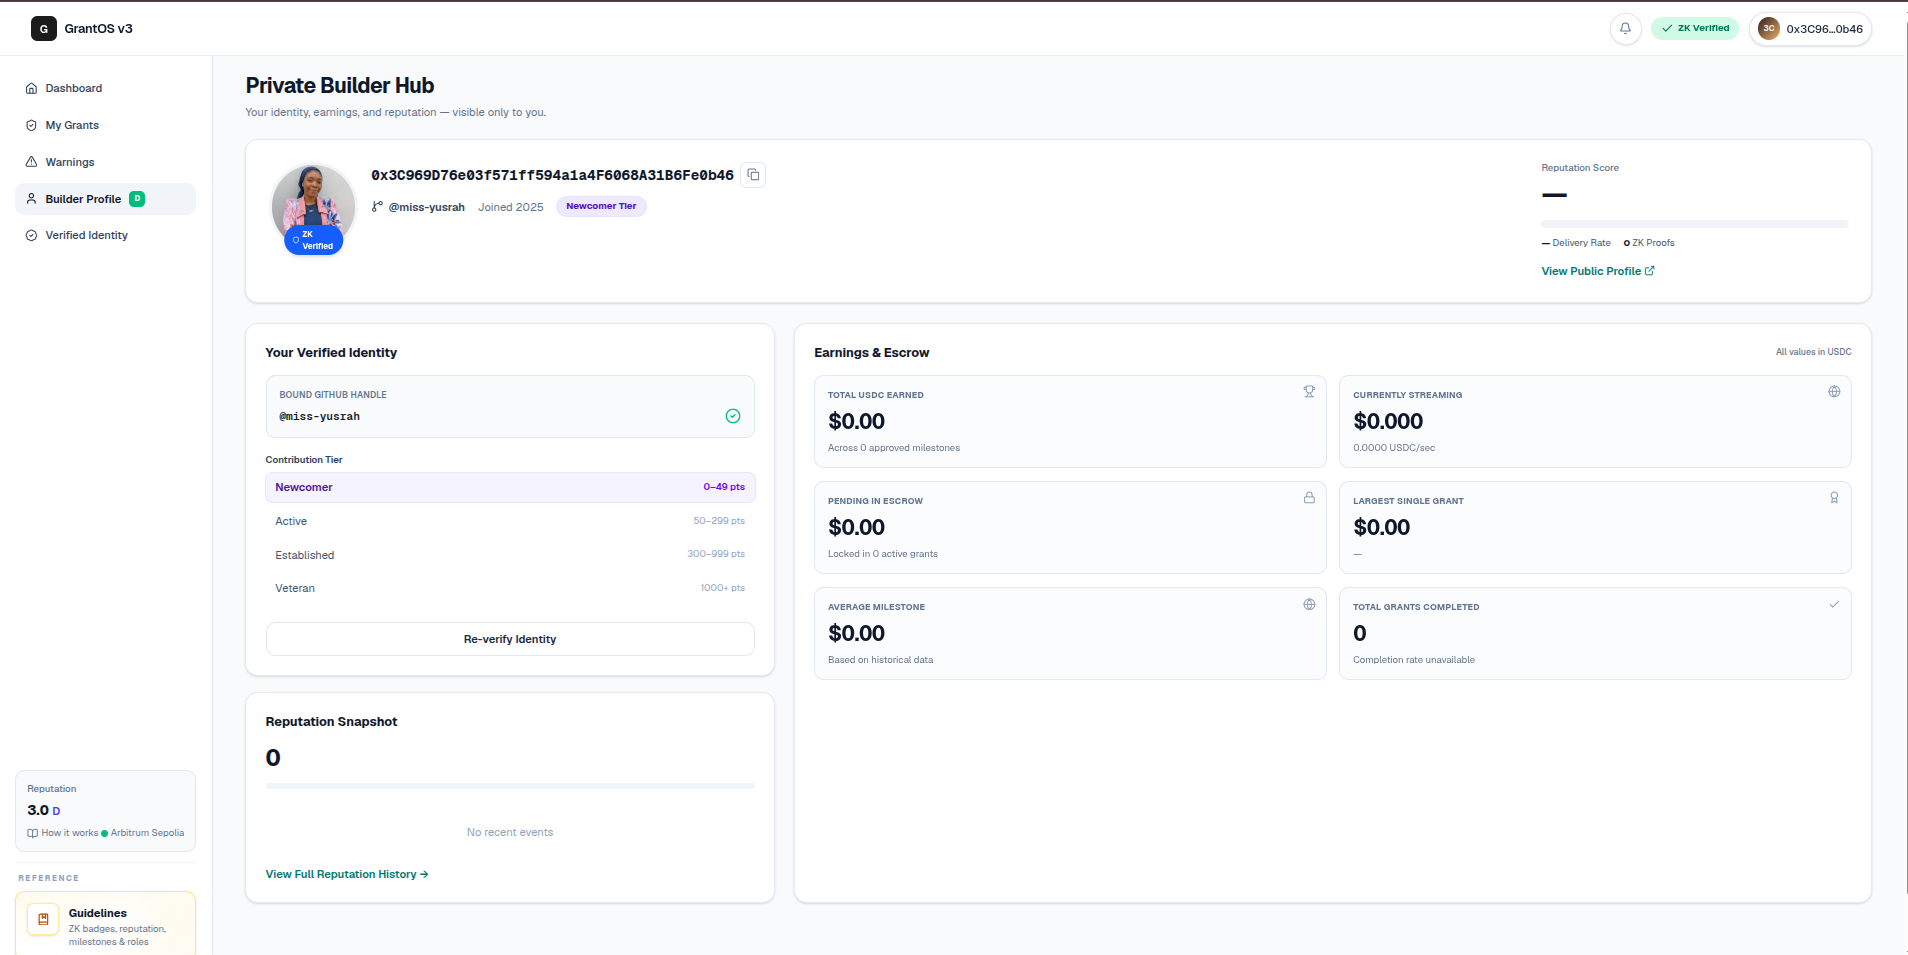
Task: Click Completion rate unavailable text
Action: pyautogui.click(x=1414, y=660)
